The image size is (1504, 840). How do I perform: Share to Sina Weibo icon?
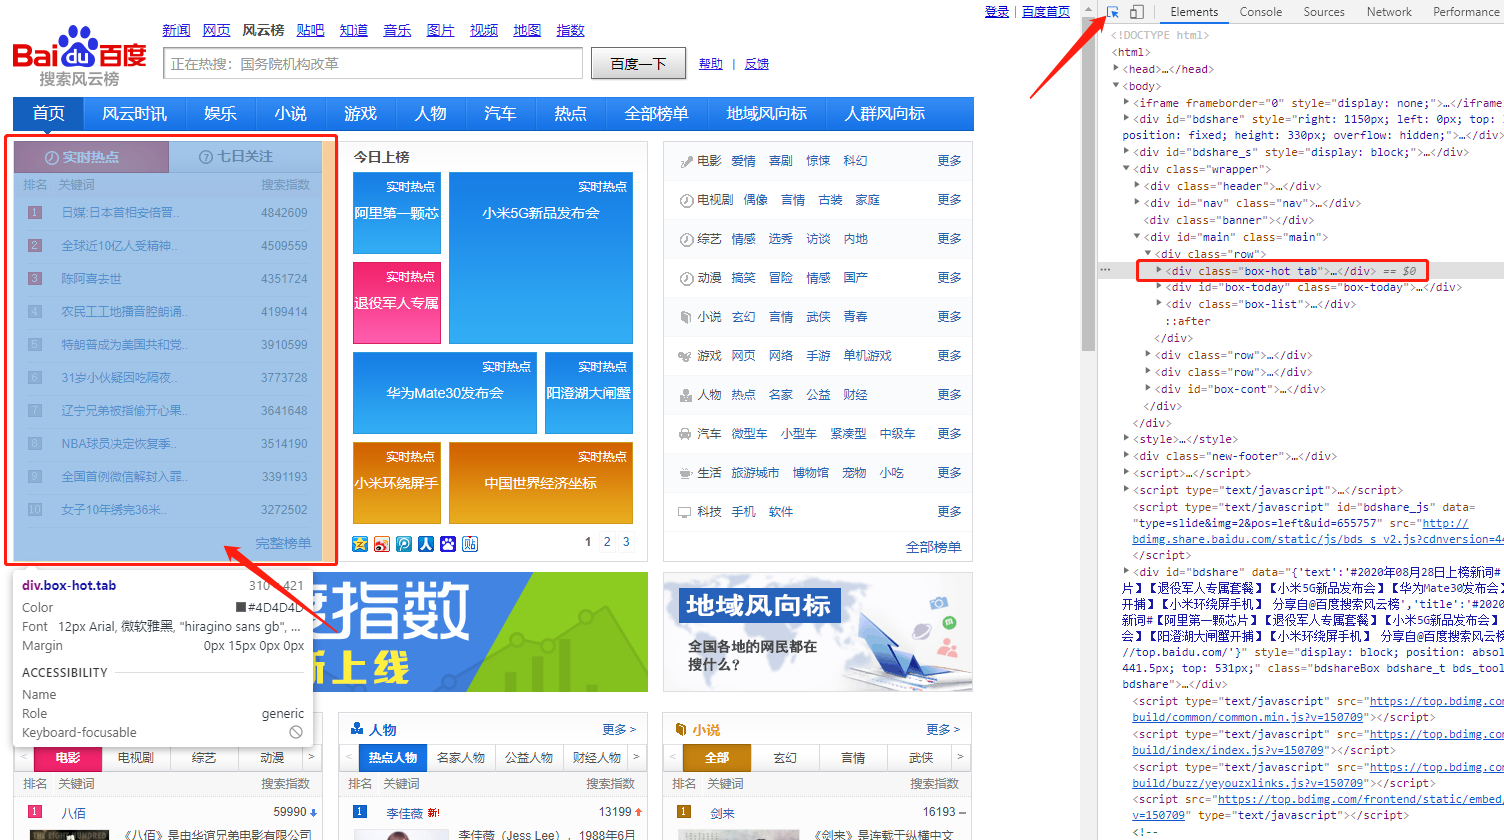[382, 543]
